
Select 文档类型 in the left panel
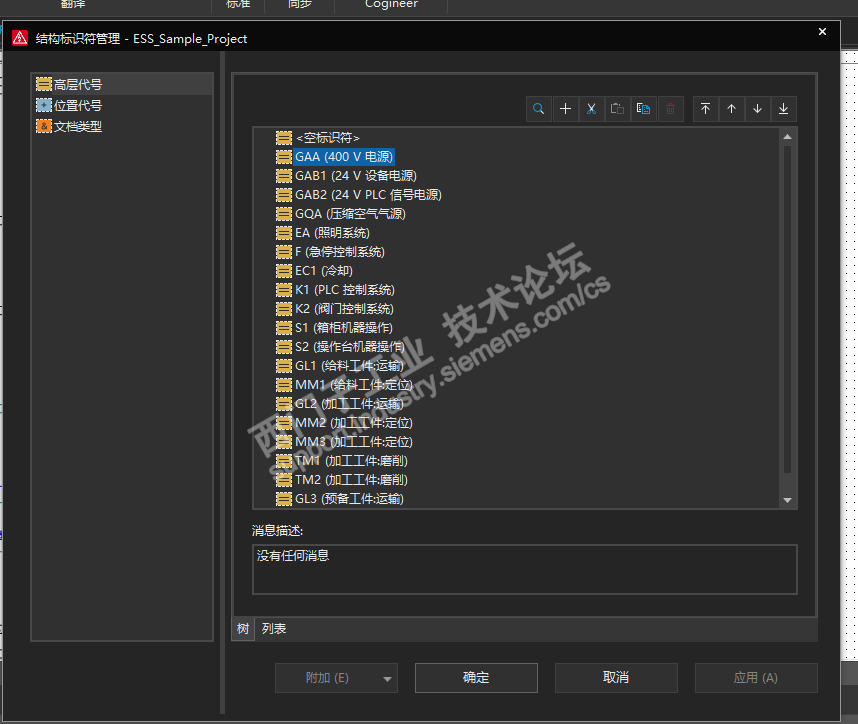pyautogui.click(x=77, y=126)
